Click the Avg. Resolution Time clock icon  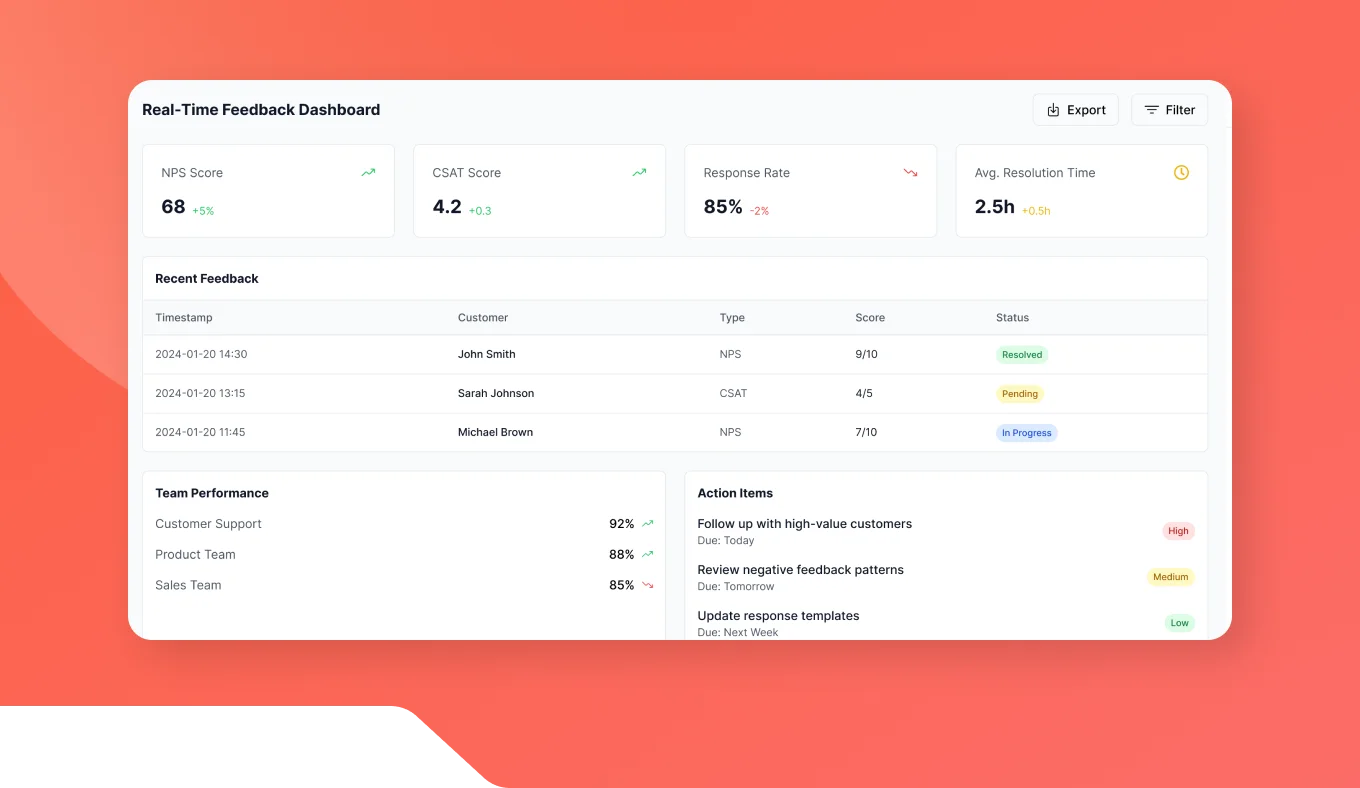(x=1181, y=173)
